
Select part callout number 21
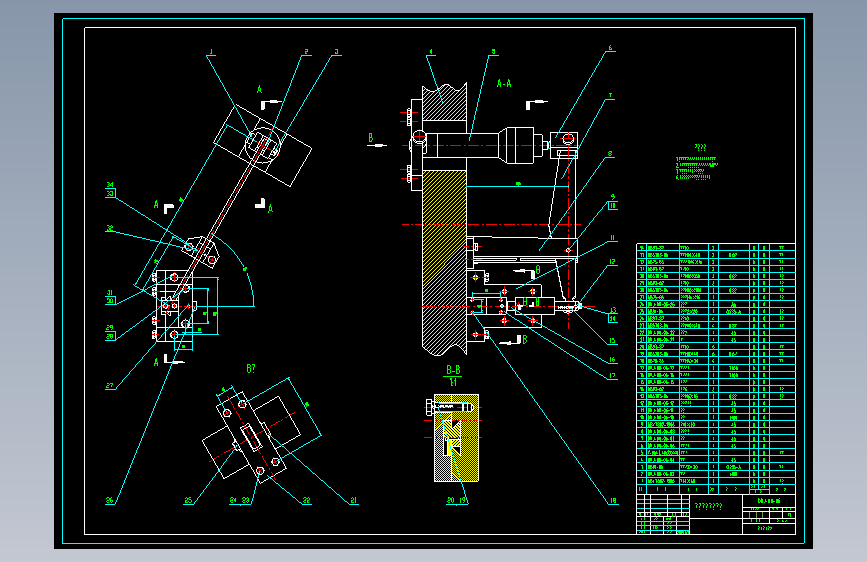point(353,500)
